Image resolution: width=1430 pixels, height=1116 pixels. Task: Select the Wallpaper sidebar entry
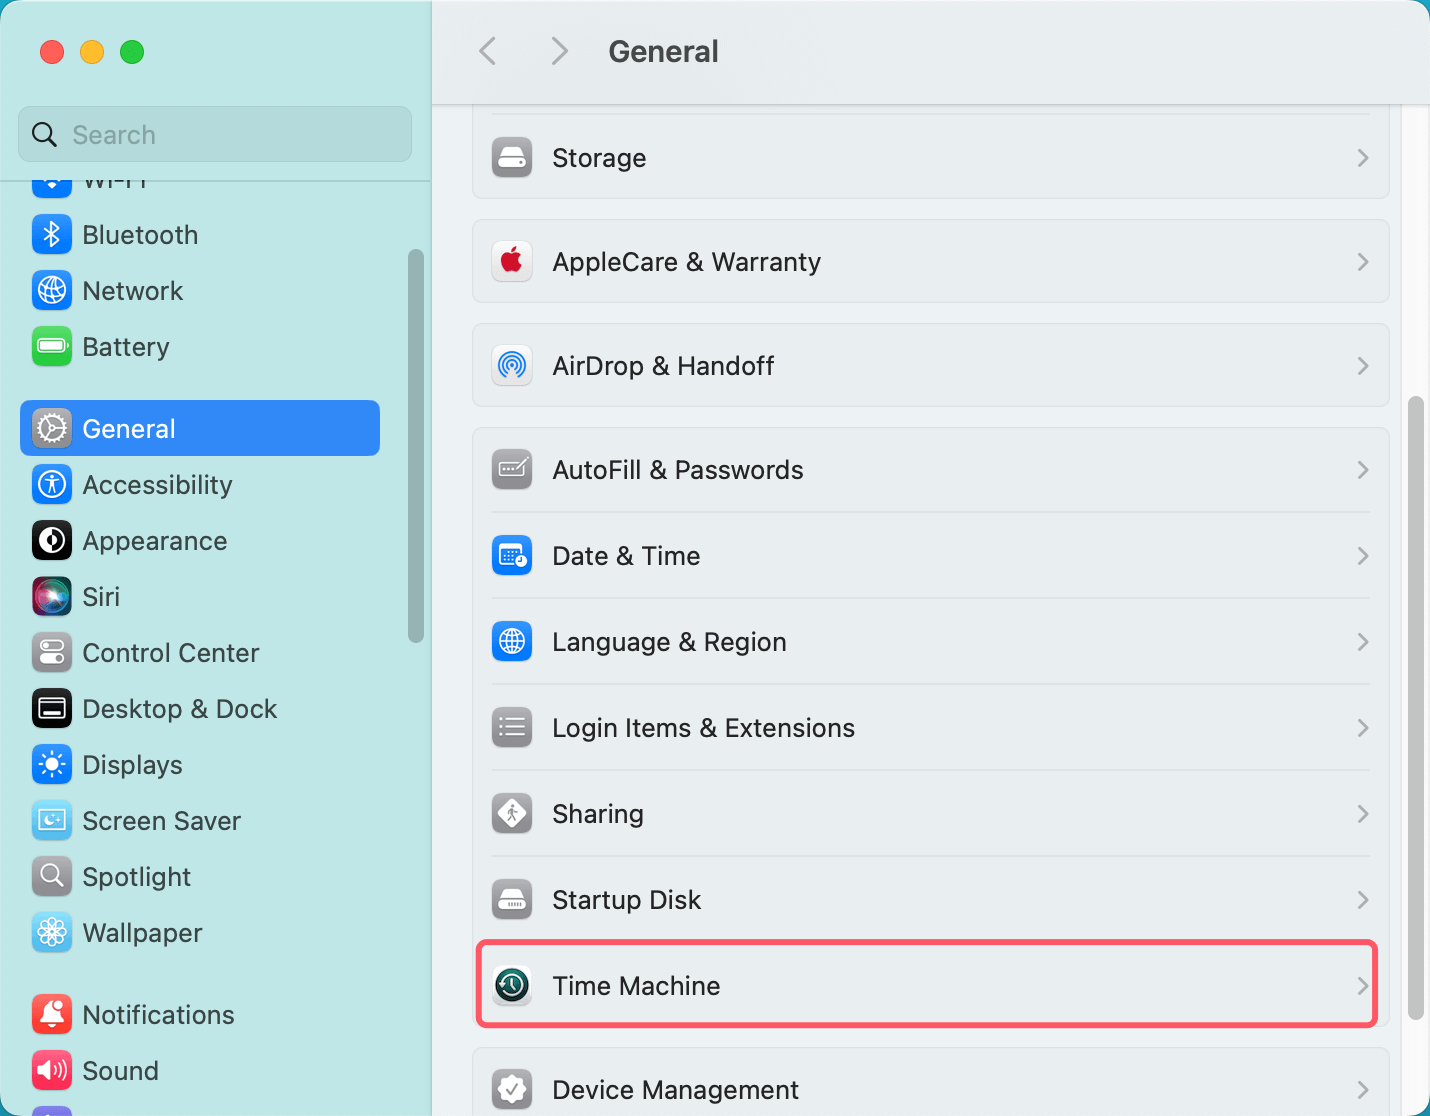(x=141, y=932)
